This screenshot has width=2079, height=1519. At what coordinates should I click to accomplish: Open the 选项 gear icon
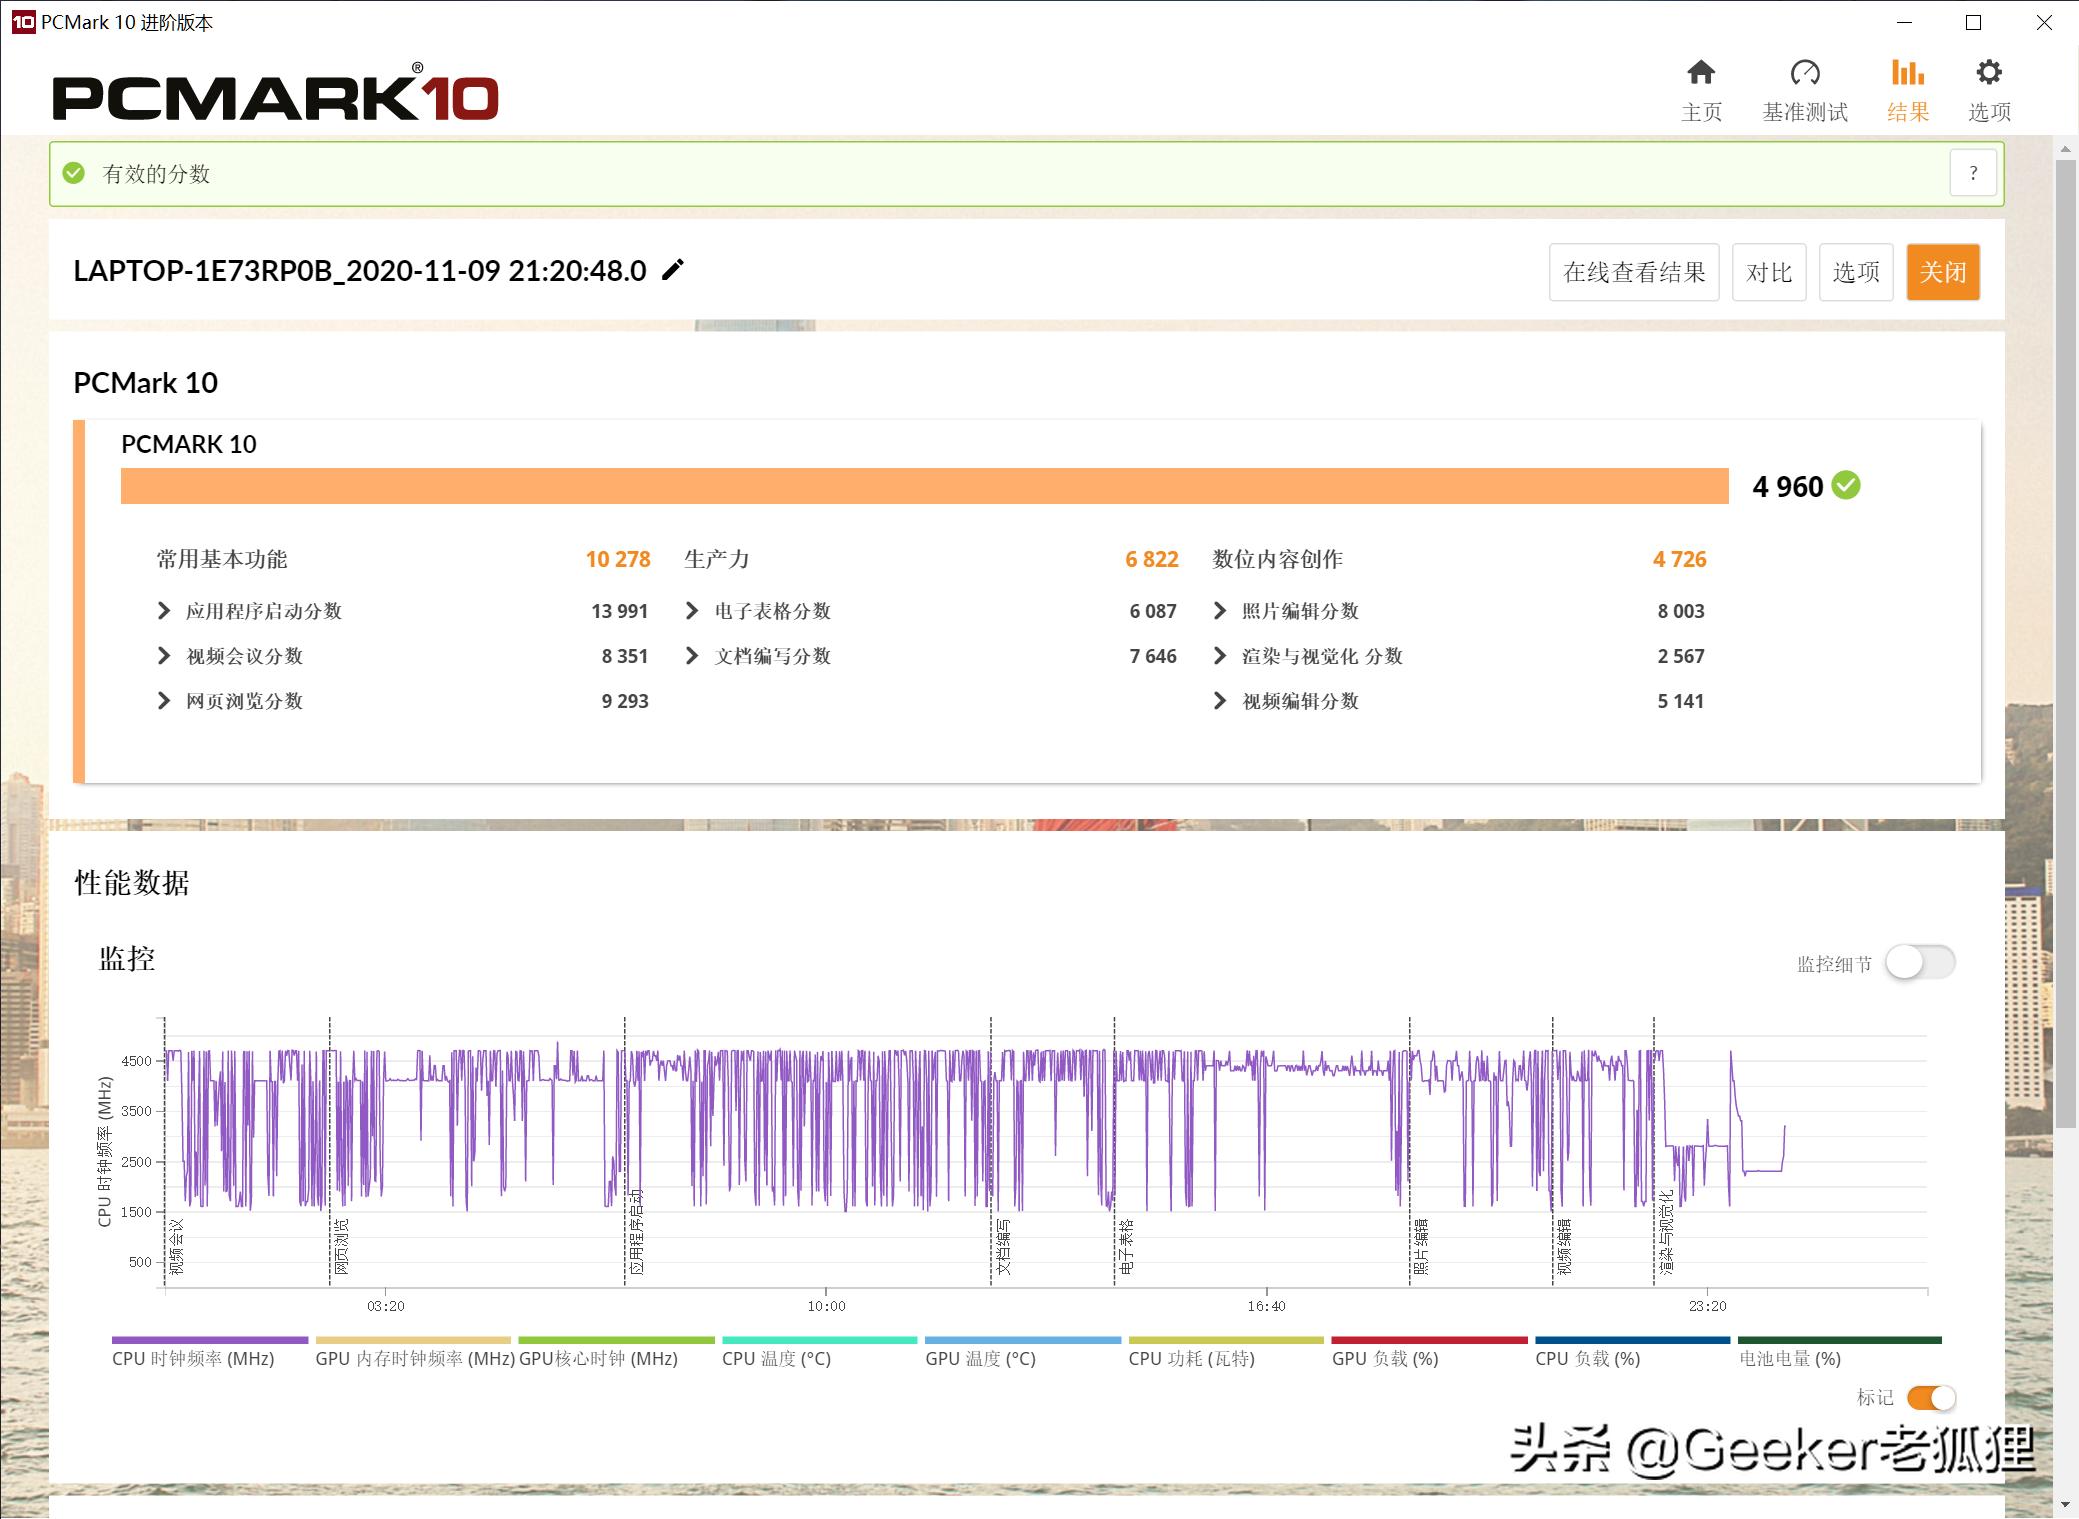pos(1989,74)
